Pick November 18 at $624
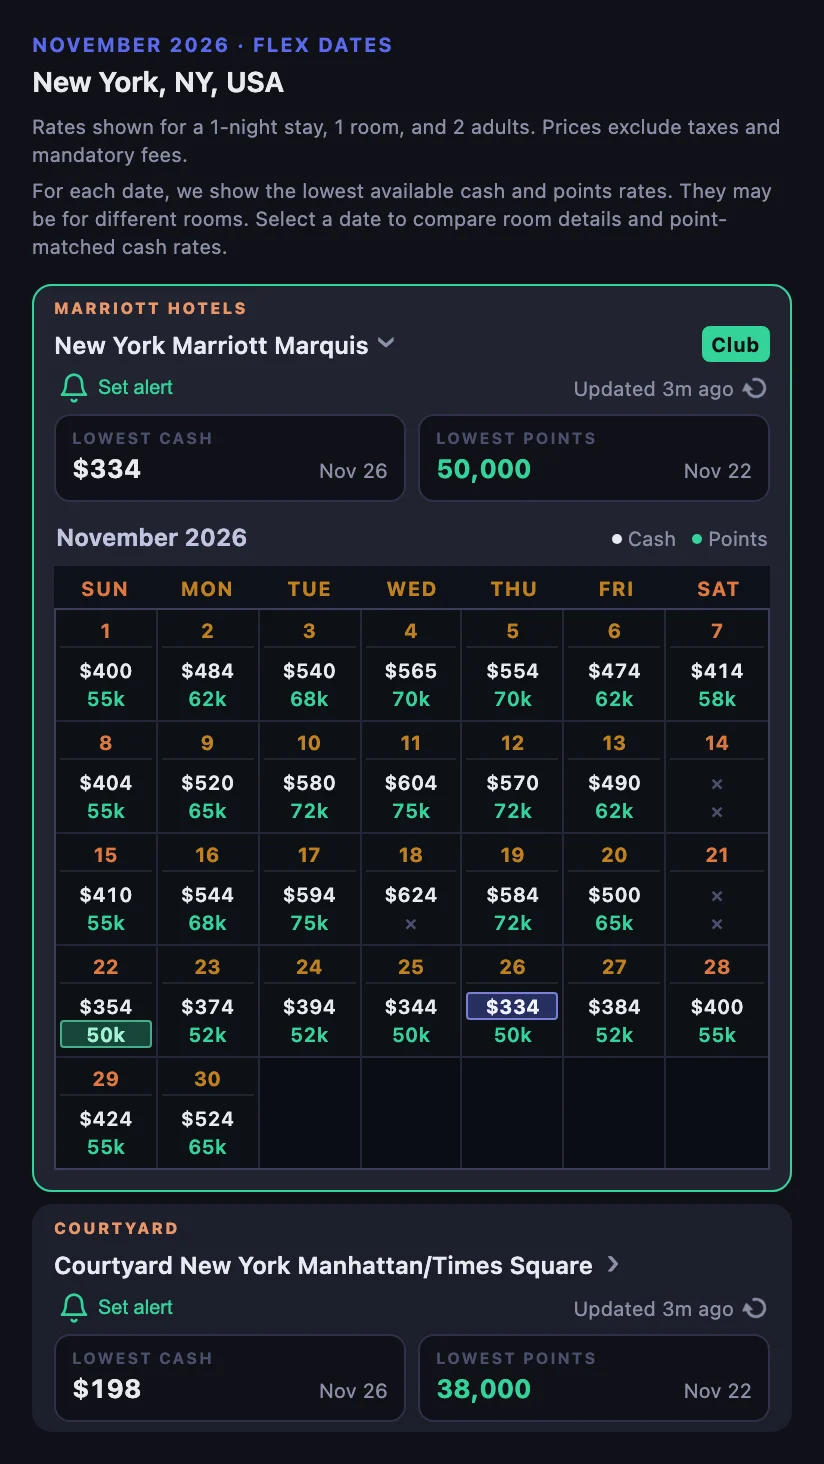 coord(411,889)
